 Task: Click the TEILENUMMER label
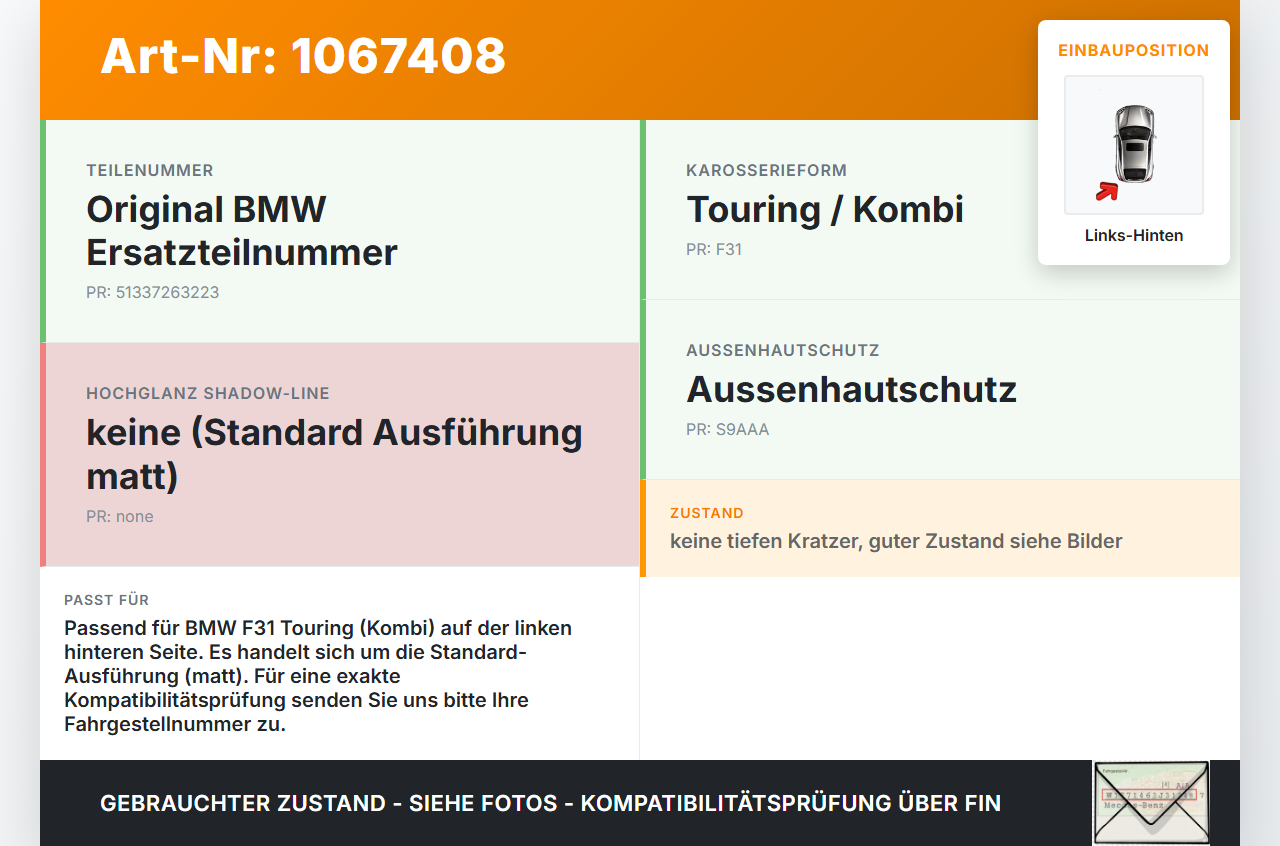150,171
